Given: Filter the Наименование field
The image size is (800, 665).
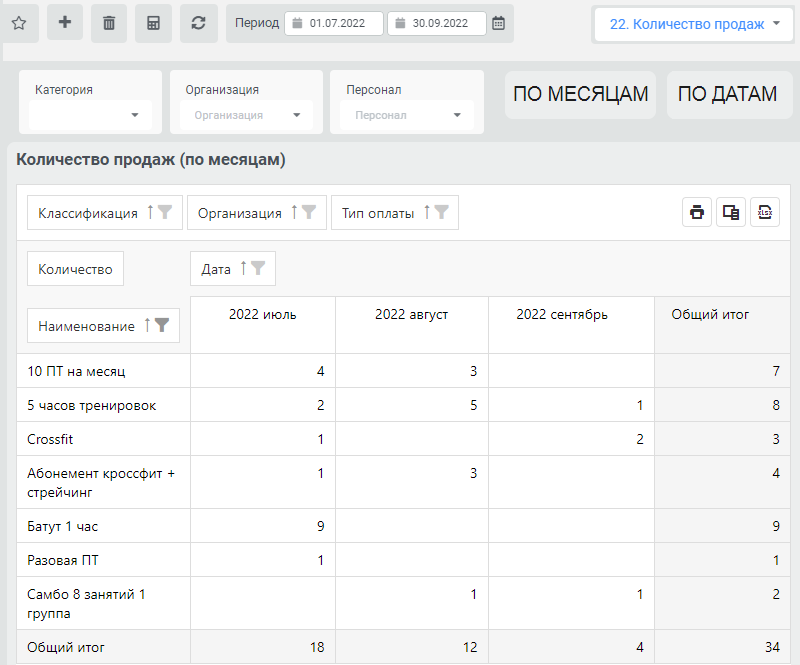Looking at the screenshot, I should tap(162, 325).
